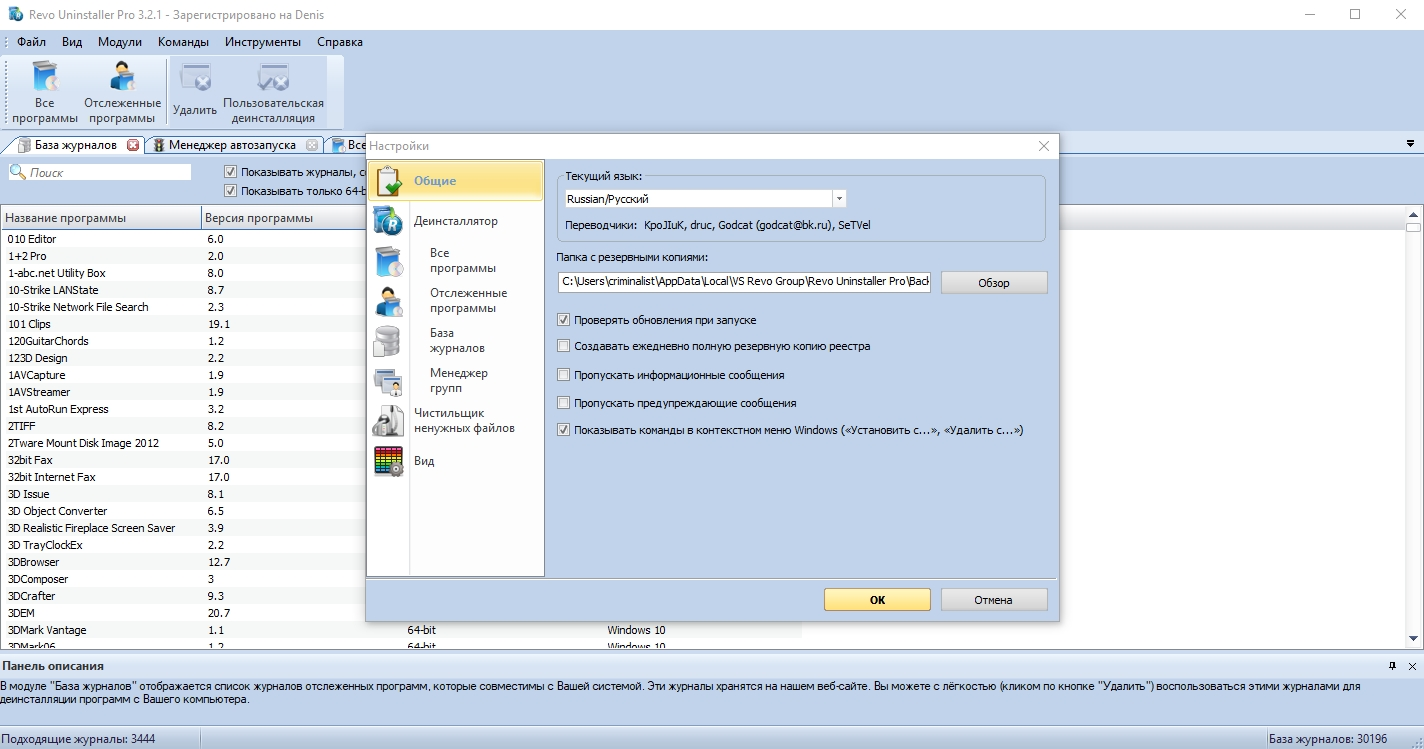Click the 'Все программы' icon in settings sidebar
Viewport: 1424px width, 749px height.
tap(388, 261)
